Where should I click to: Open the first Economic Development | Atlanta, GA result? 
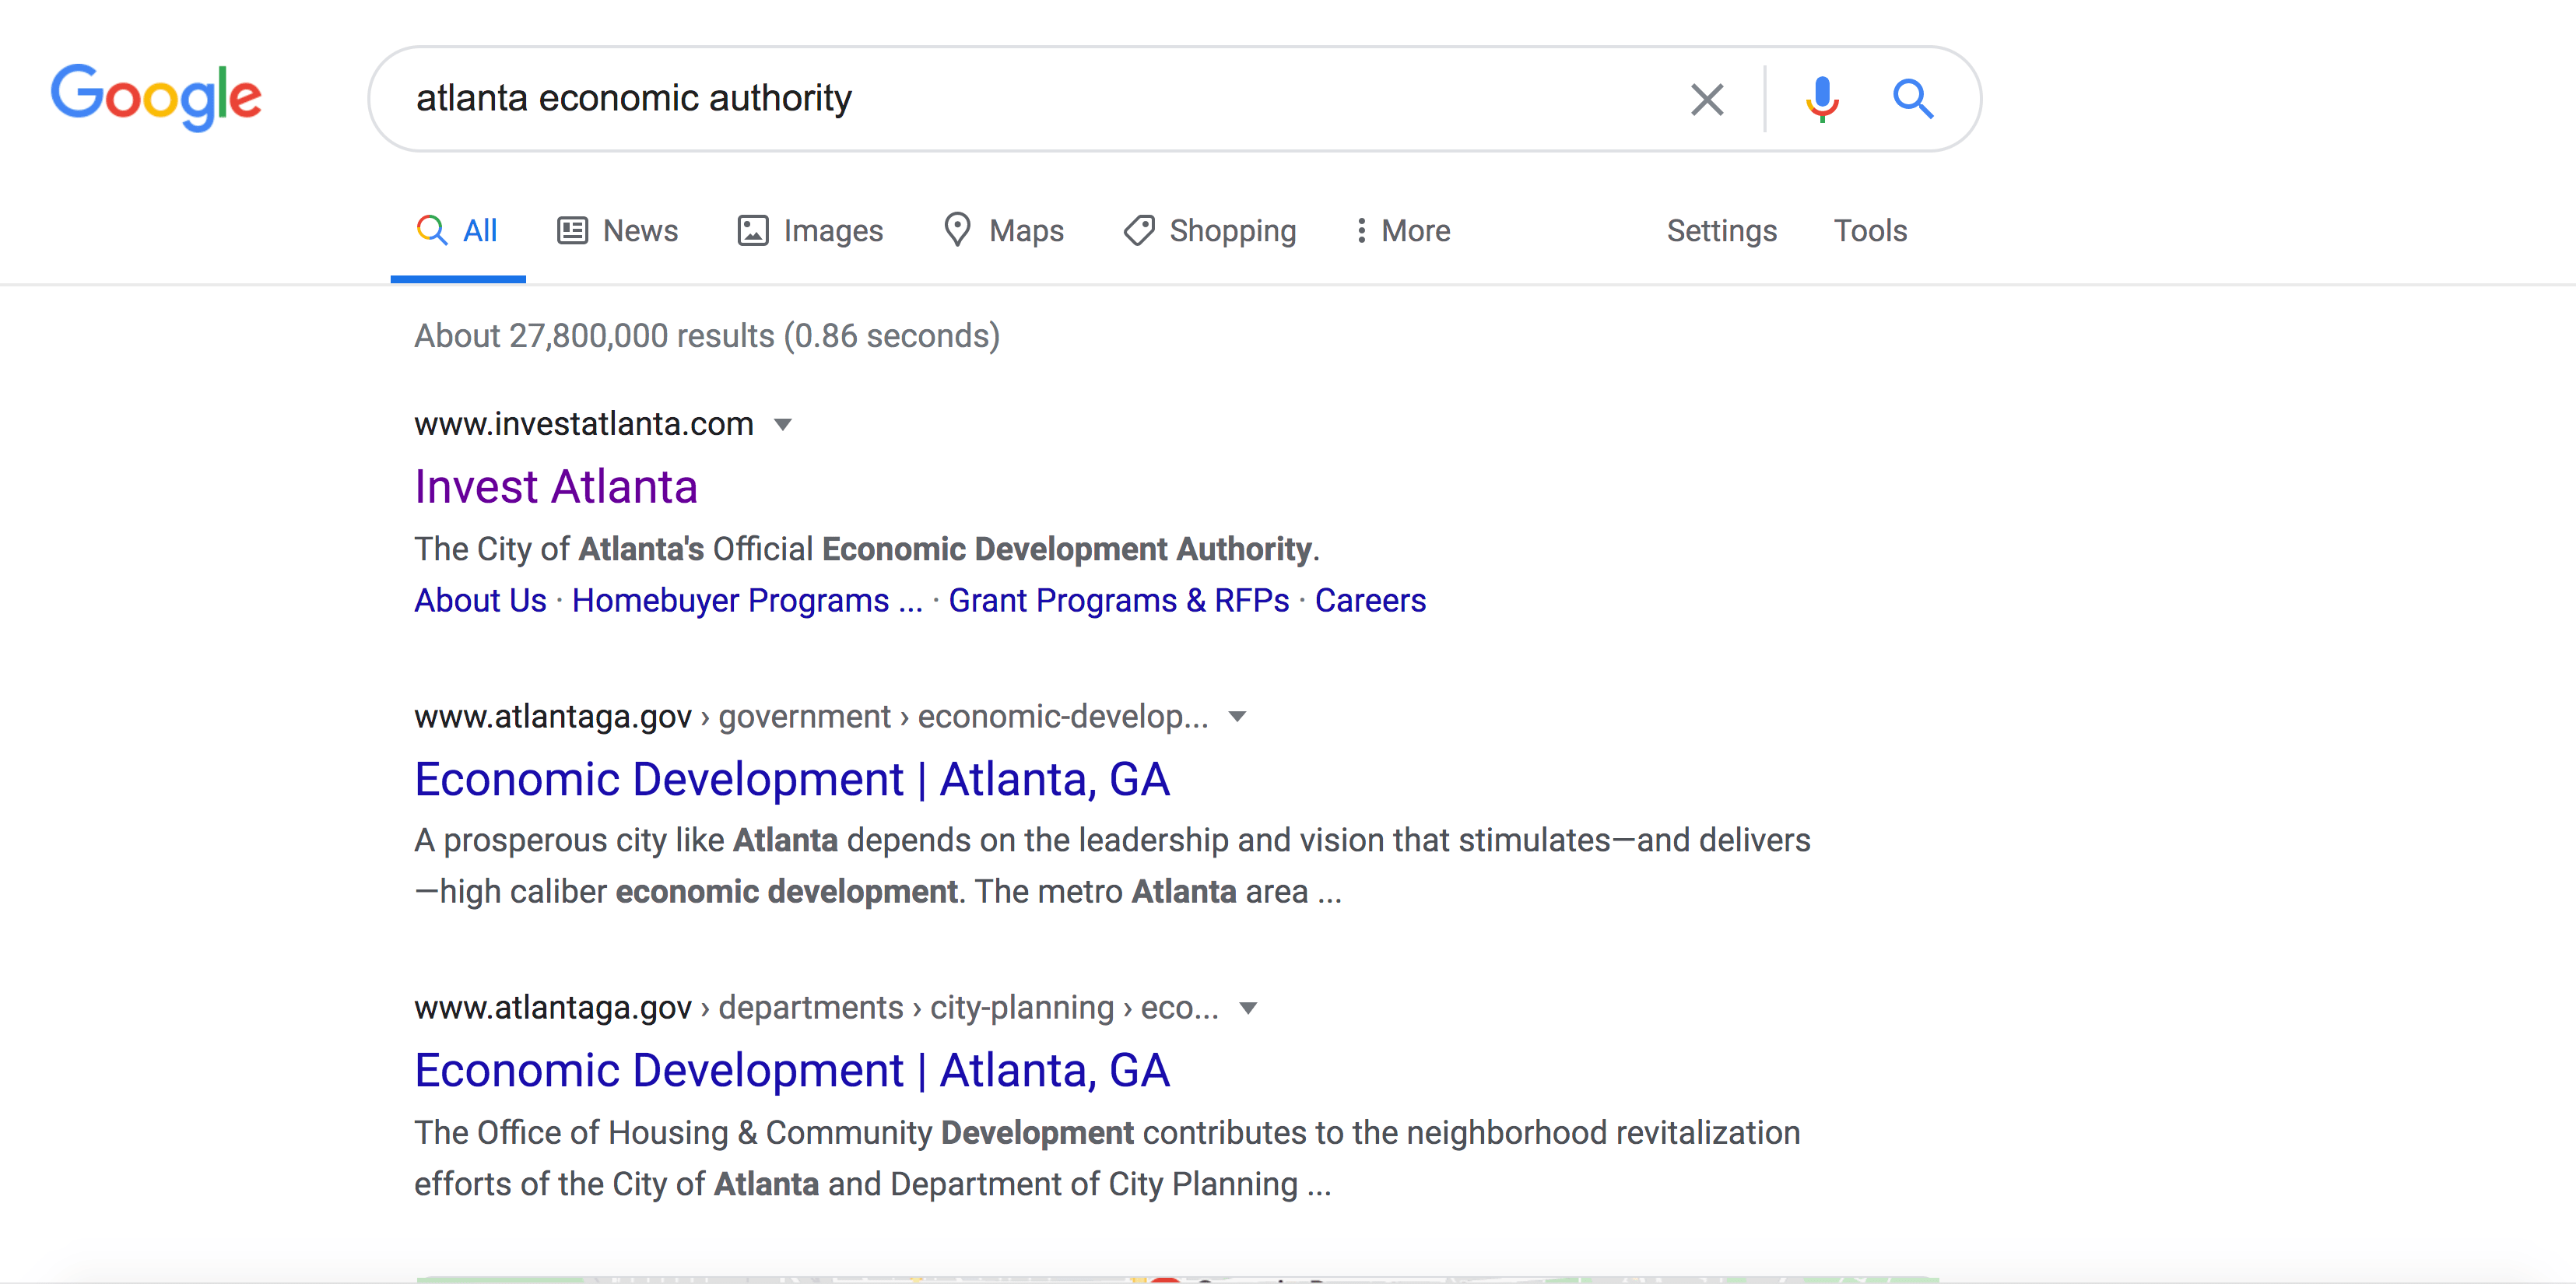[x=791, y=779]
